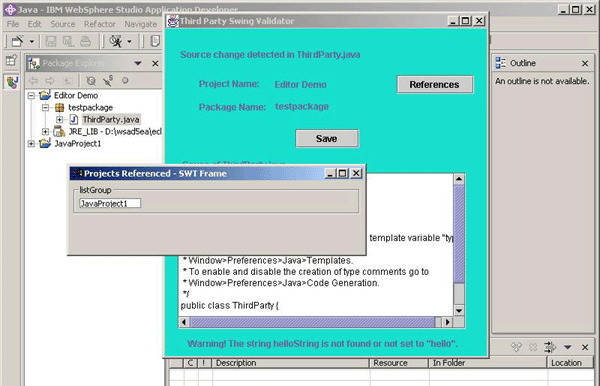This screenshot has width=600, height=386.
Task: Sort tasks by In Folder column
Action: (488, 363)
